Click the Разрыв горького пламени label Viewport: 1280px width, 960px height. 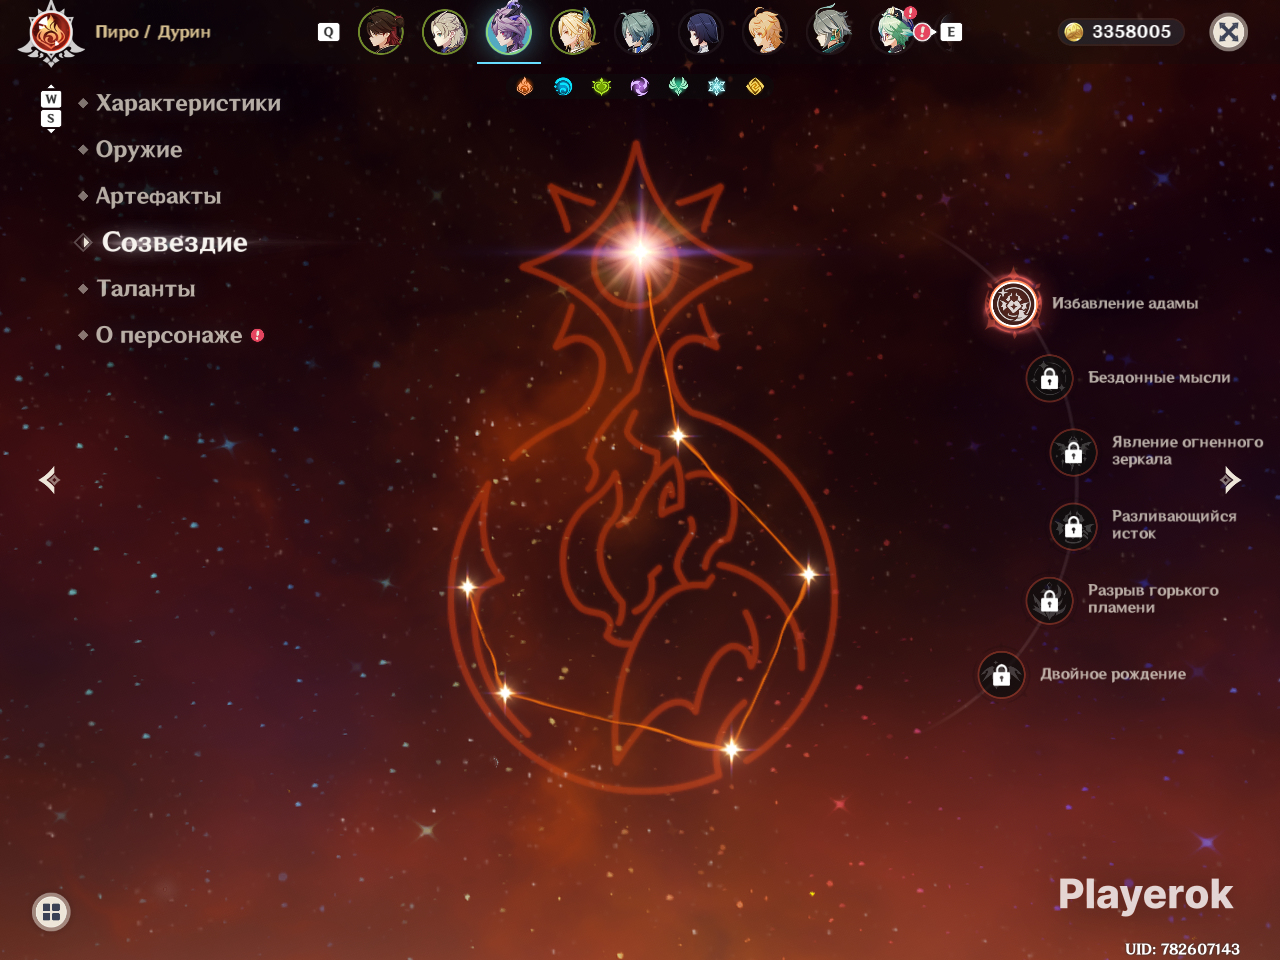click(1153, 599)
